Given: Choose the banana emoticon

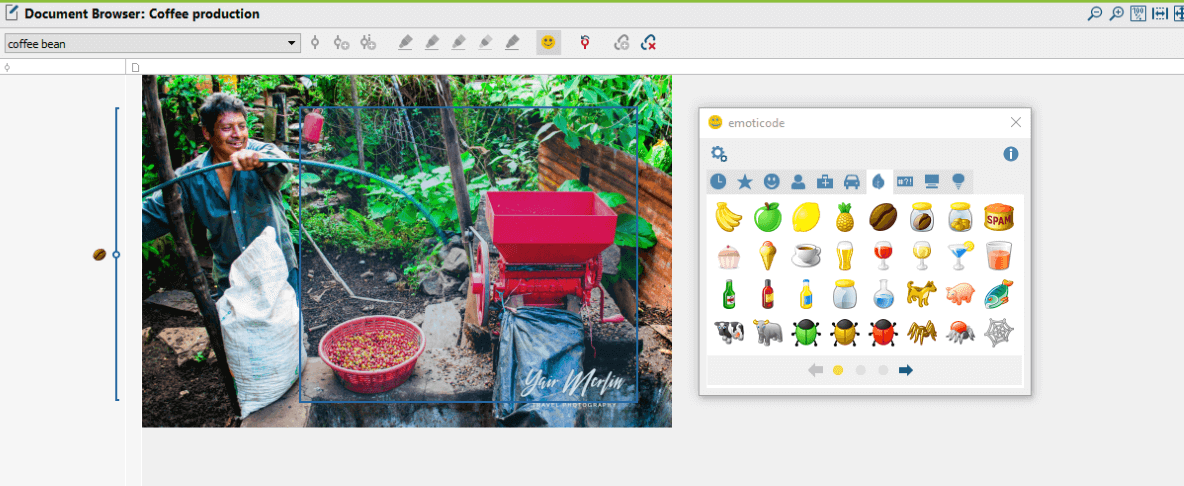Looking at the screenshot, I should click(729, 217).
